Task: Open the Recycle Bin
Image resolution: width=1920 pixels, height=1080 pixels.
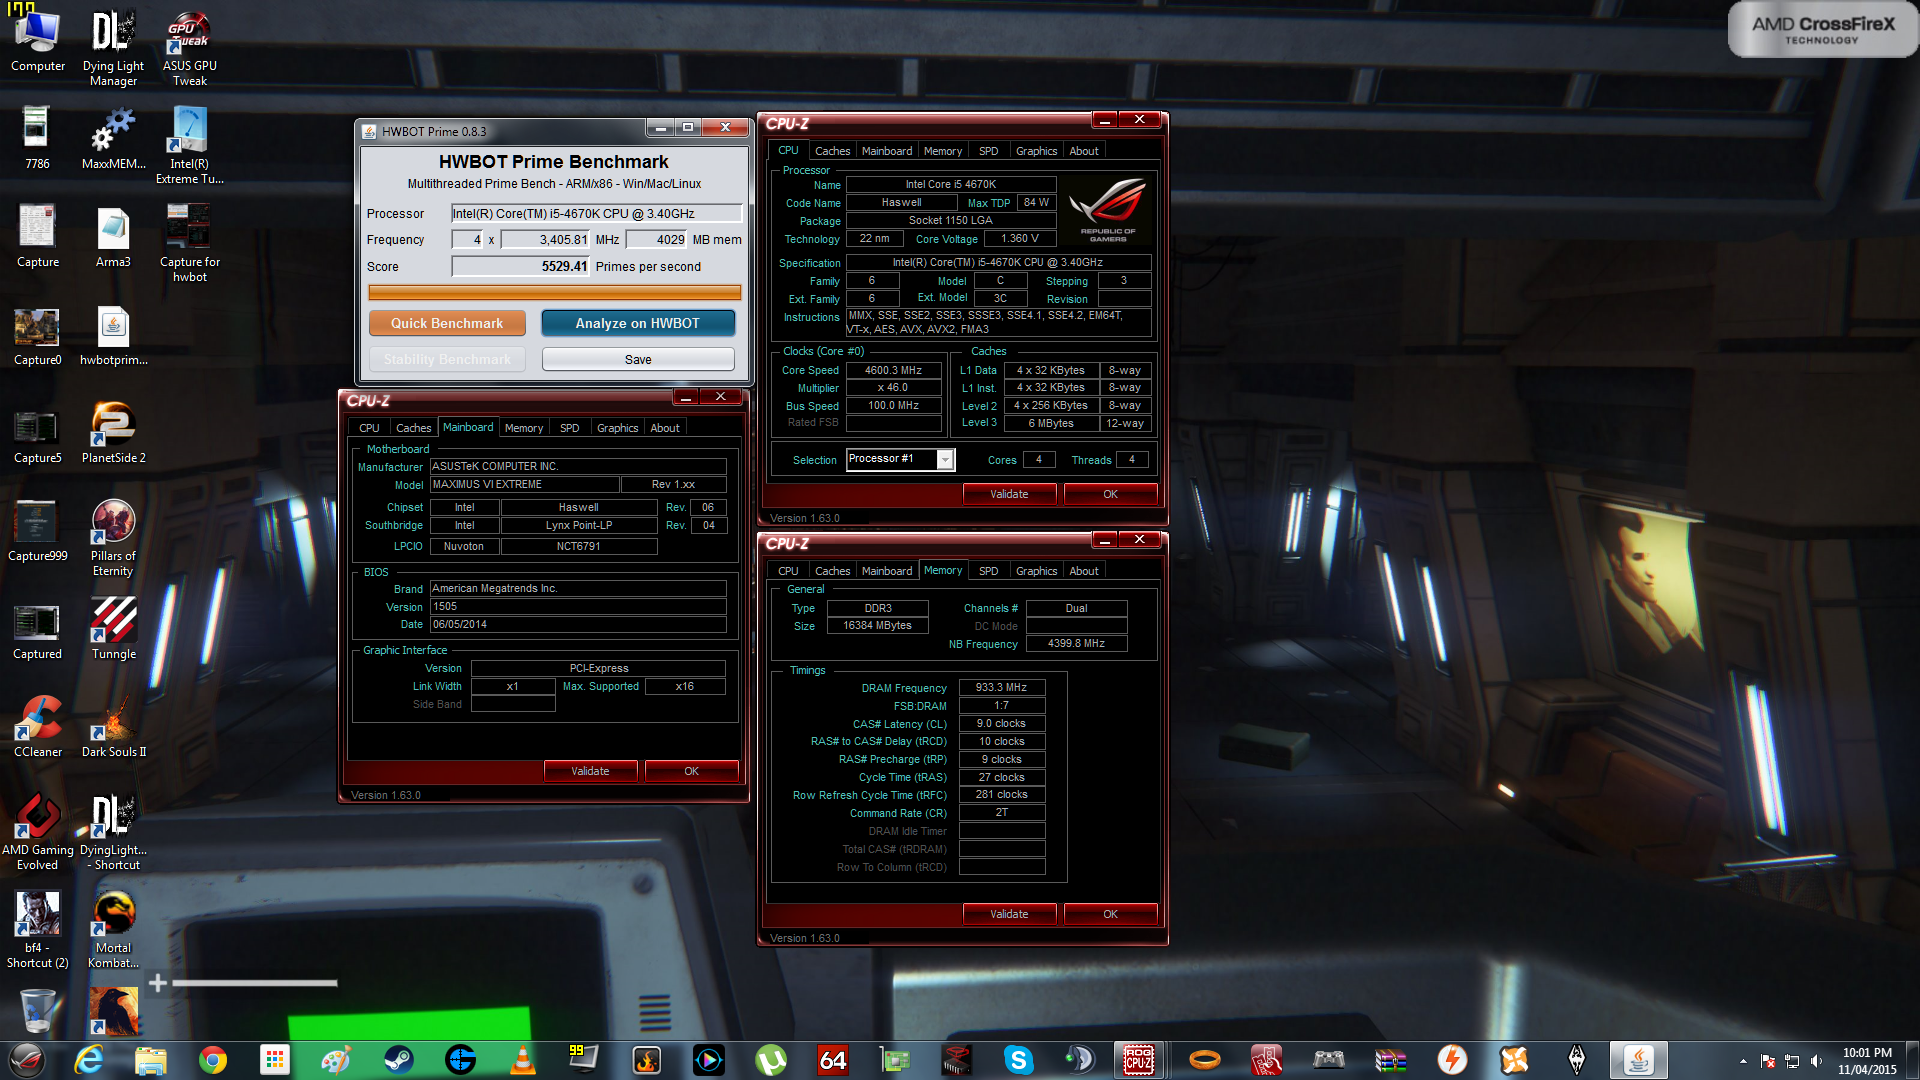Action: click(x=38, y=1010)
